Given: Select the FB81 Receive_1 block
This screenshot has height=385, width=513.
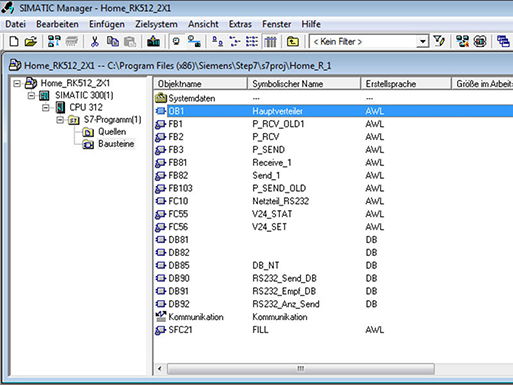Looking at the screenshot, I should coord(334,163).
